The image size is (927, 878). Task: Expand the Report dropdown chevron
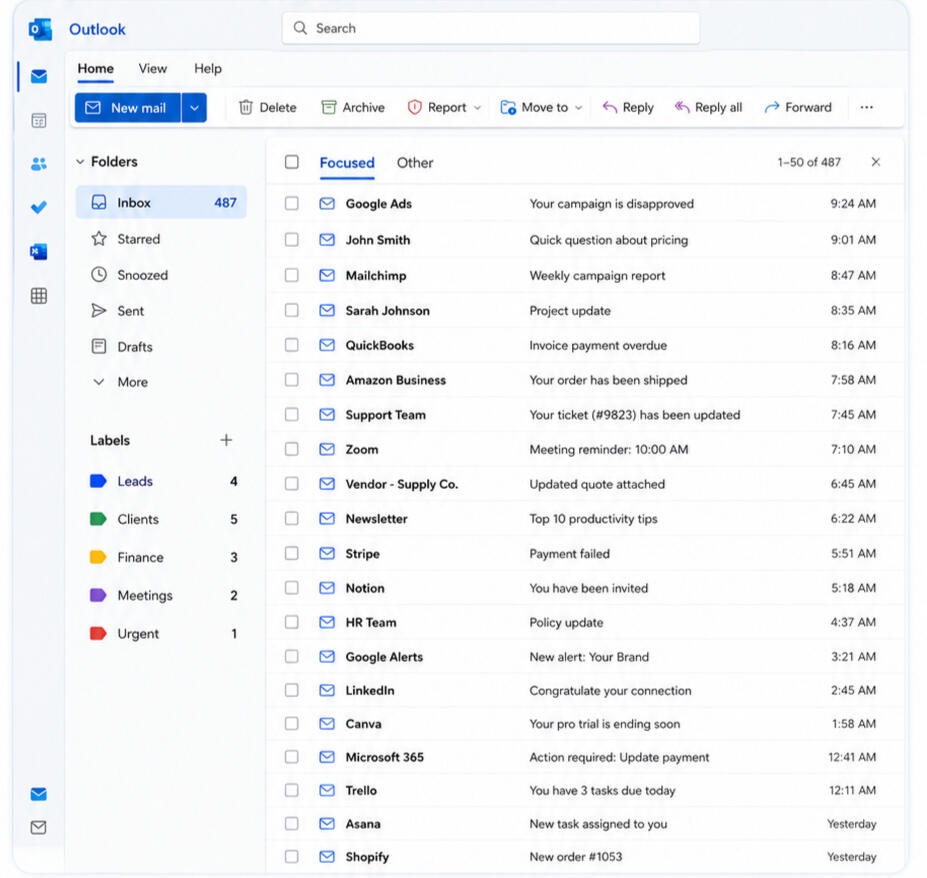point(478,108)
